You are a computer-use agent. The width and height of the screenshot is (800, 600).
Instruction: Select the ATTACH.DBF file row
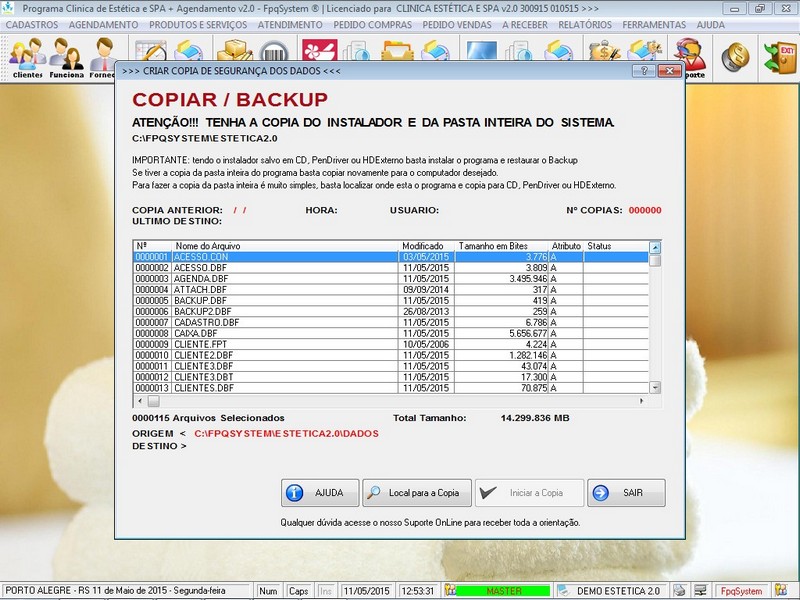(x=391, y=290)
